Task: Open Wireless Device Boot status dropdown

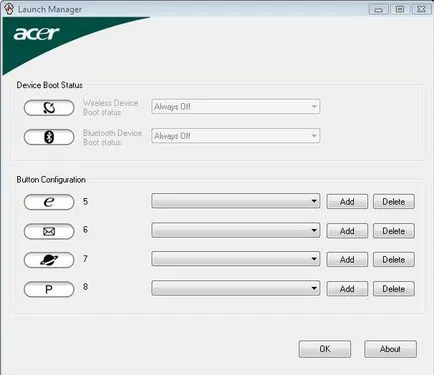Action: tap(236, 107)
